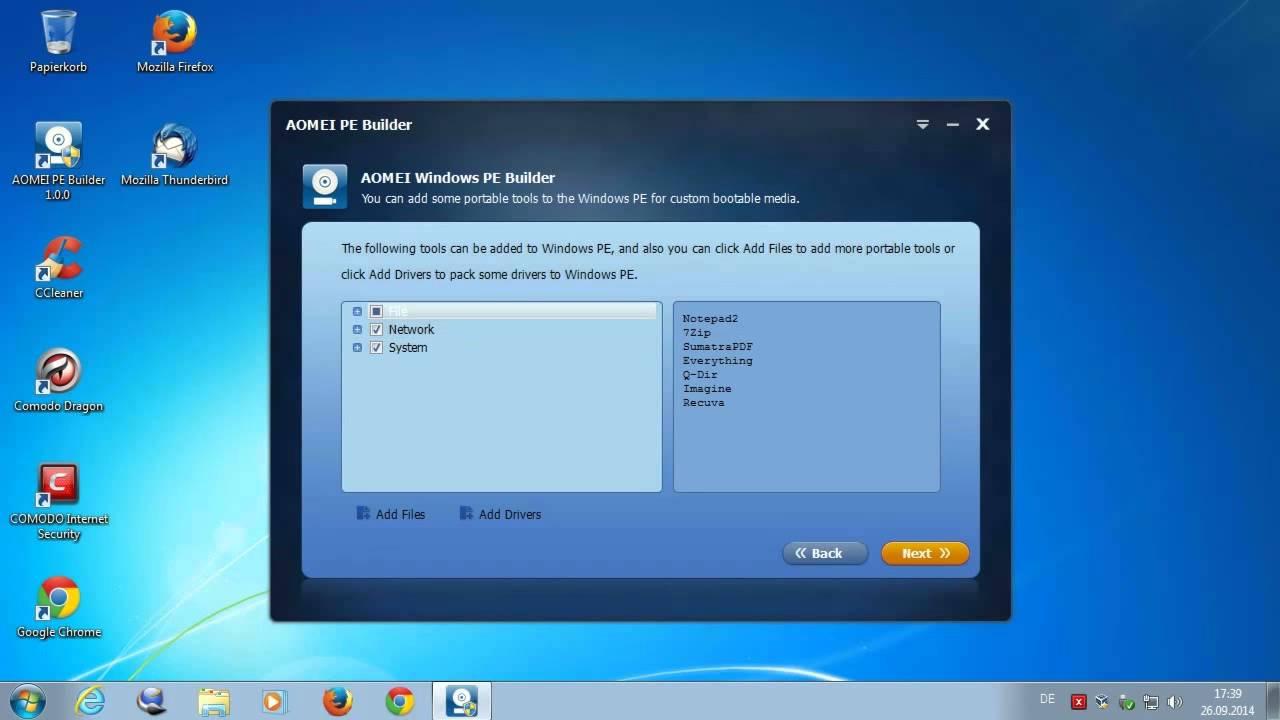Viewport: 1280px width, 720px height.
Task: Open Chrome from the taskbar
Action: pyautogui.click(x=400, y=701)
